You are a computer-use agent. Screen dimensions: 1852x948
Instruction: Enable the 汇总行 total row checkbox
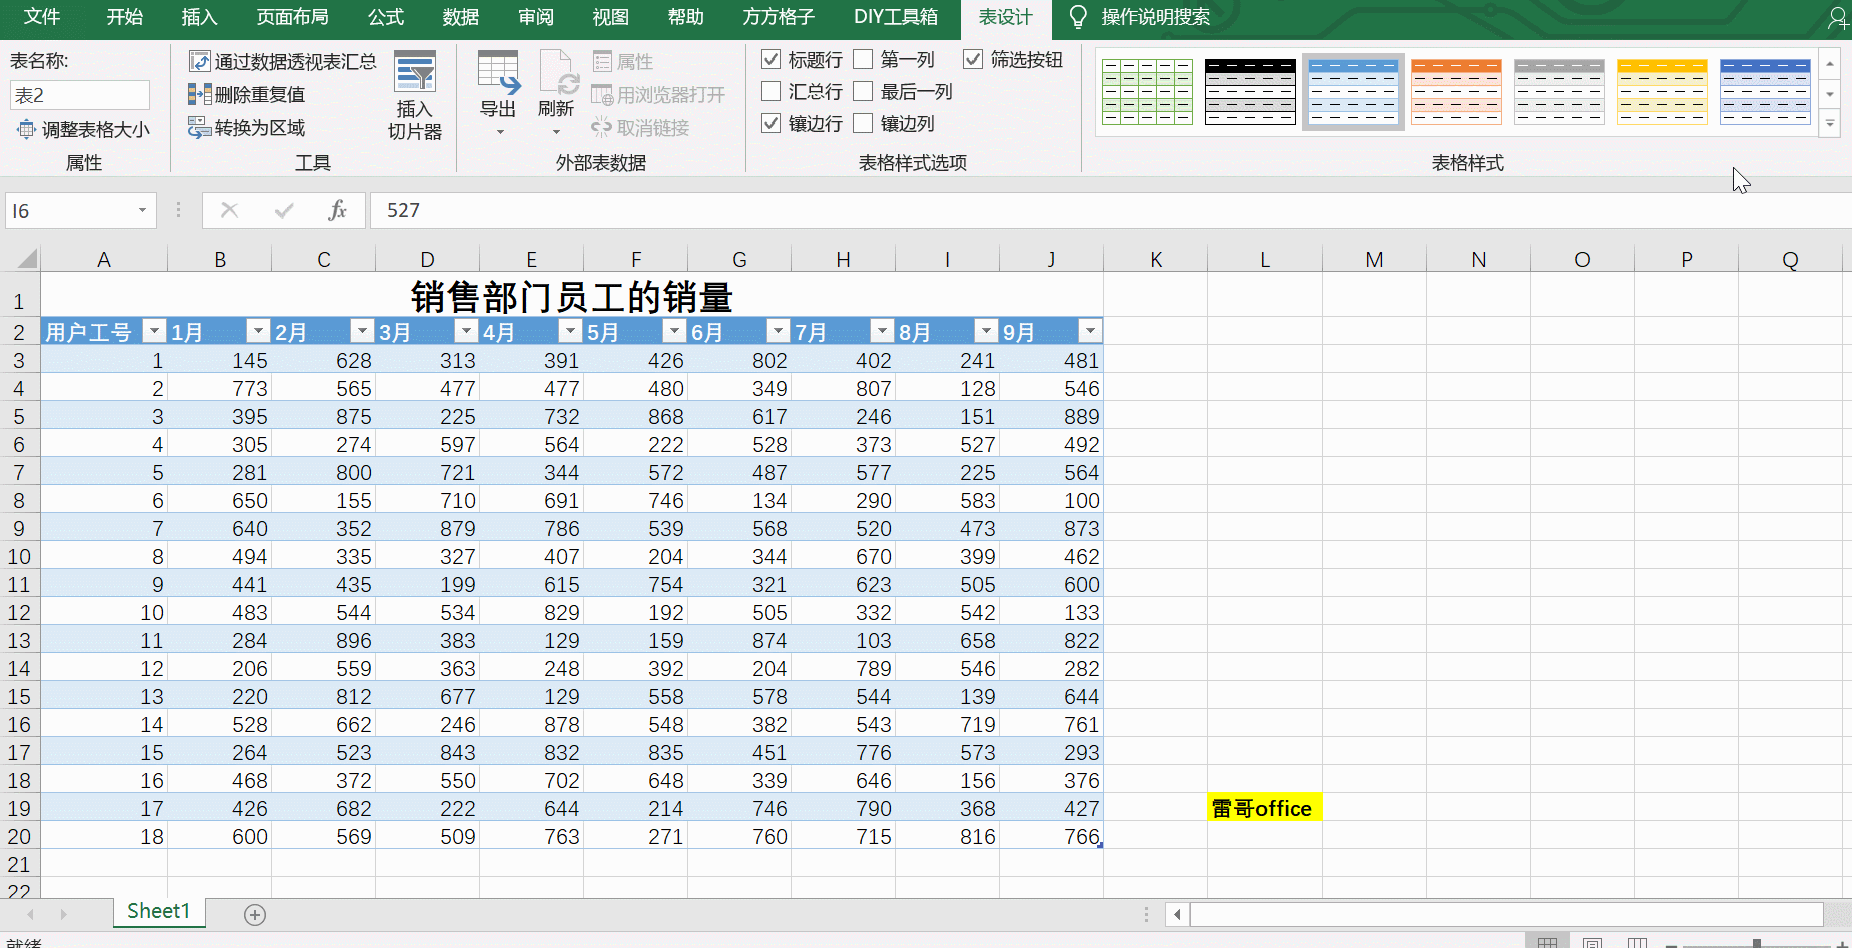tap(771, 91)
